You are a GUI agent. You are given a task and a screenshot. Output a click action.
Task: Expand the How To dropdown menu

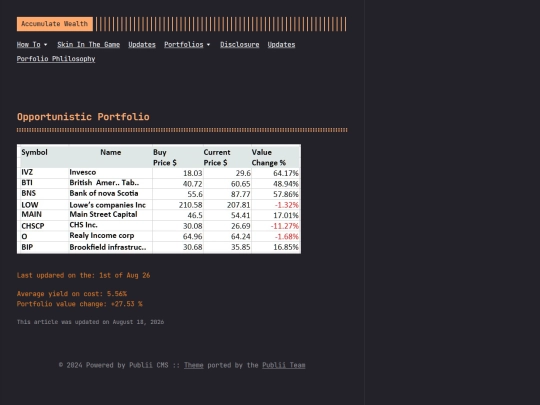click(x=32, y=45)
